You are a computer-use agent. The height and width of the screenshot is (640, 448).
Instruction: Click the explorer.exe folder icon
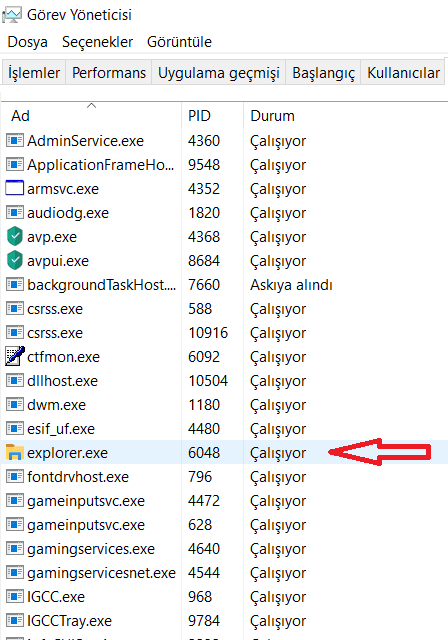[15, 452]
